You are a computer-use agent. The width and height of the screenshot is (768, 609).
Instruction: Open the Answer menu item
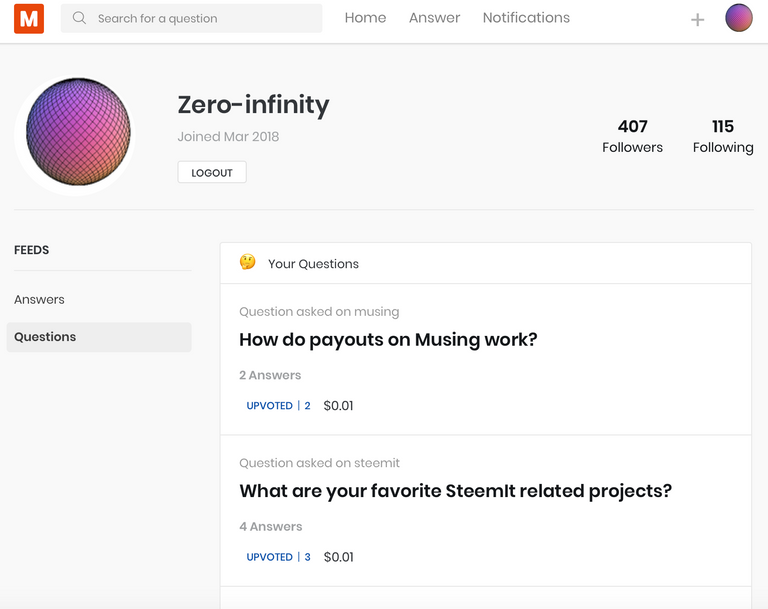(x=434, y=18)
